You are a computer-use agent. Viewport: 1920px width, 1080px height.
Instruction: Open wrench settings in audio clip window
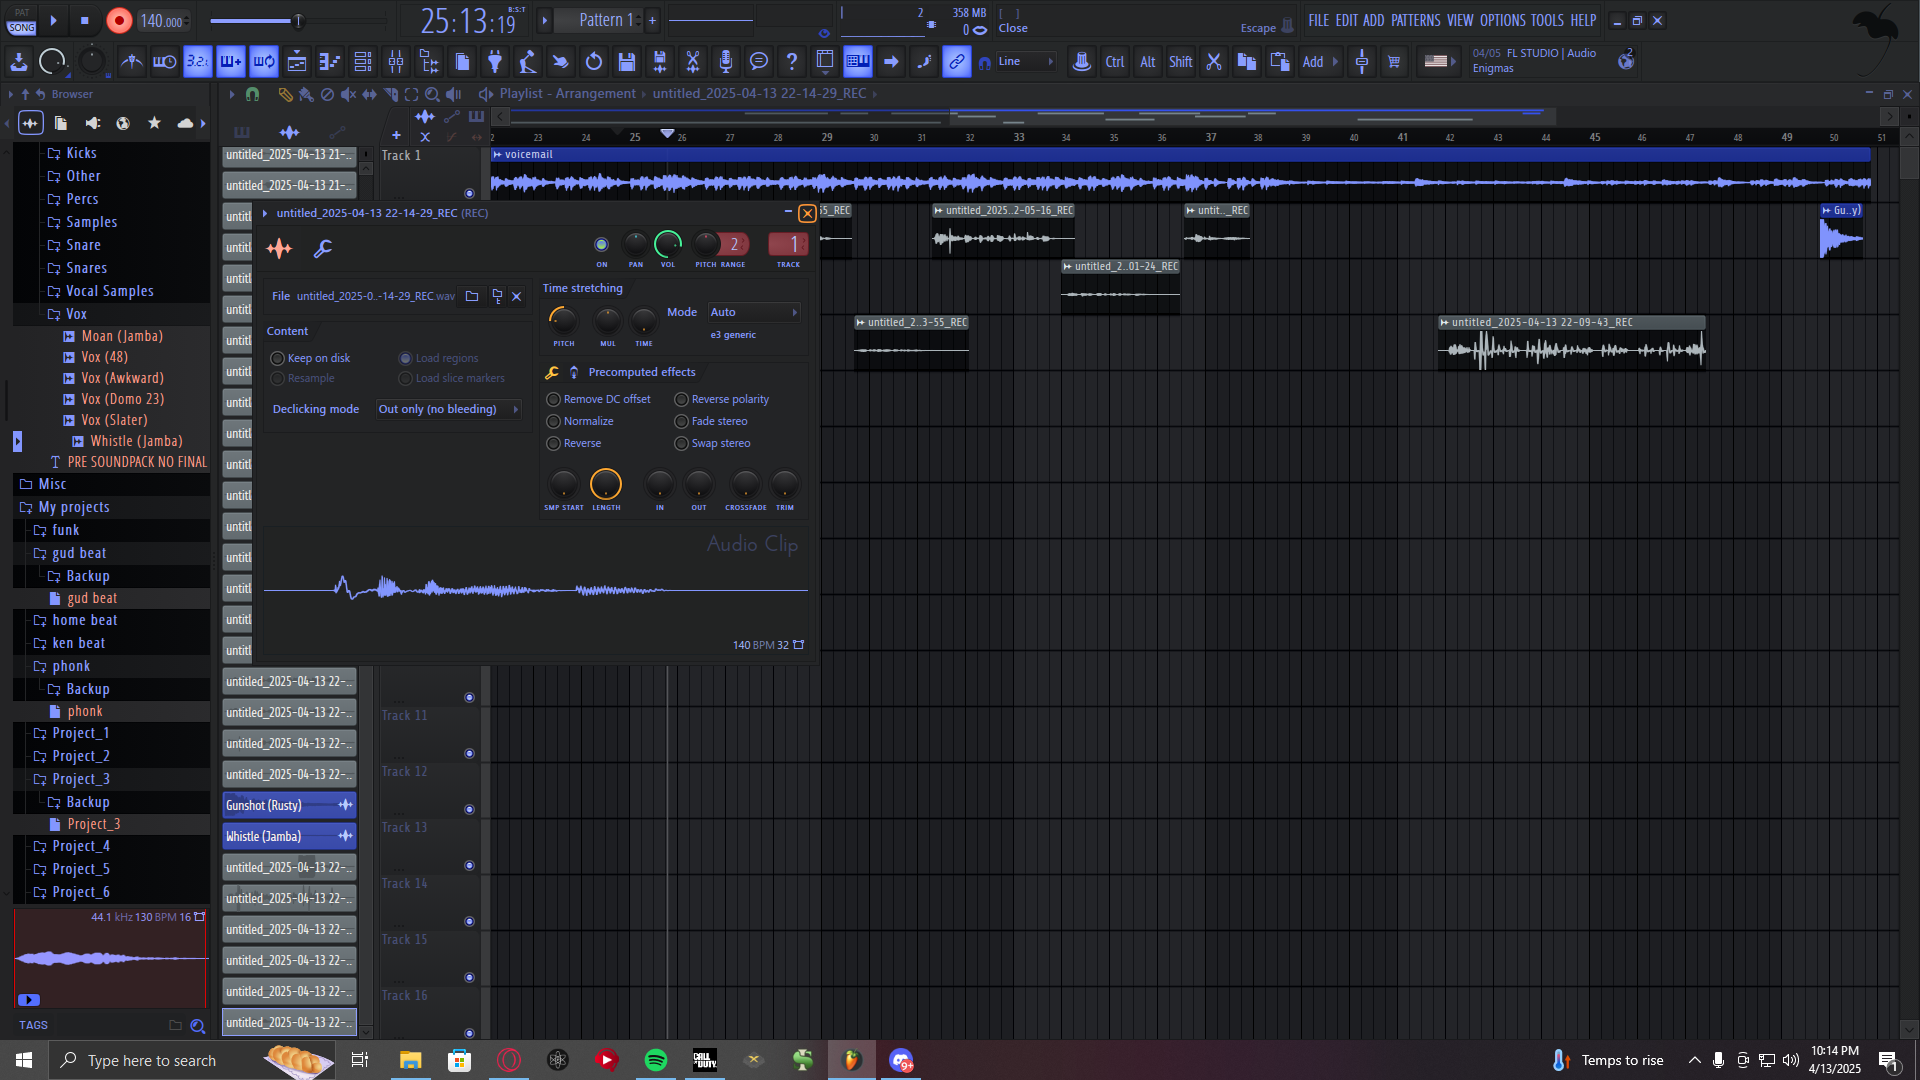pos(322,249)
